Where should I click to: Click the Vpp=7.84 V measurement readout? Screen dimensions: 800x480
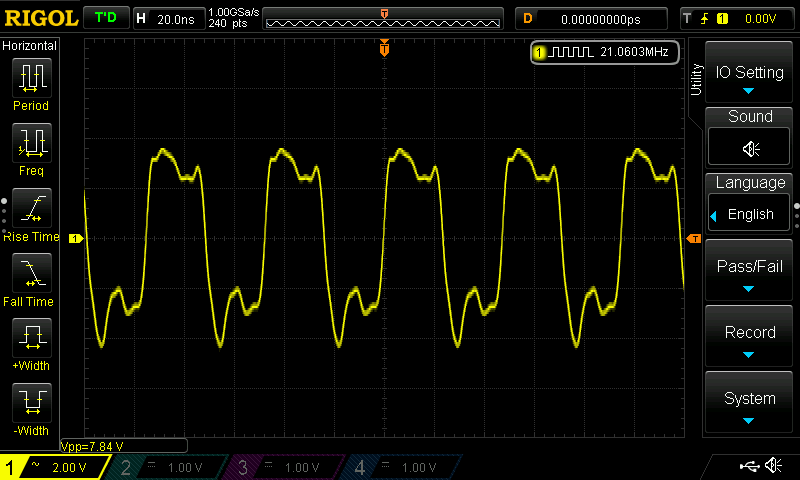tap(92, 446)
